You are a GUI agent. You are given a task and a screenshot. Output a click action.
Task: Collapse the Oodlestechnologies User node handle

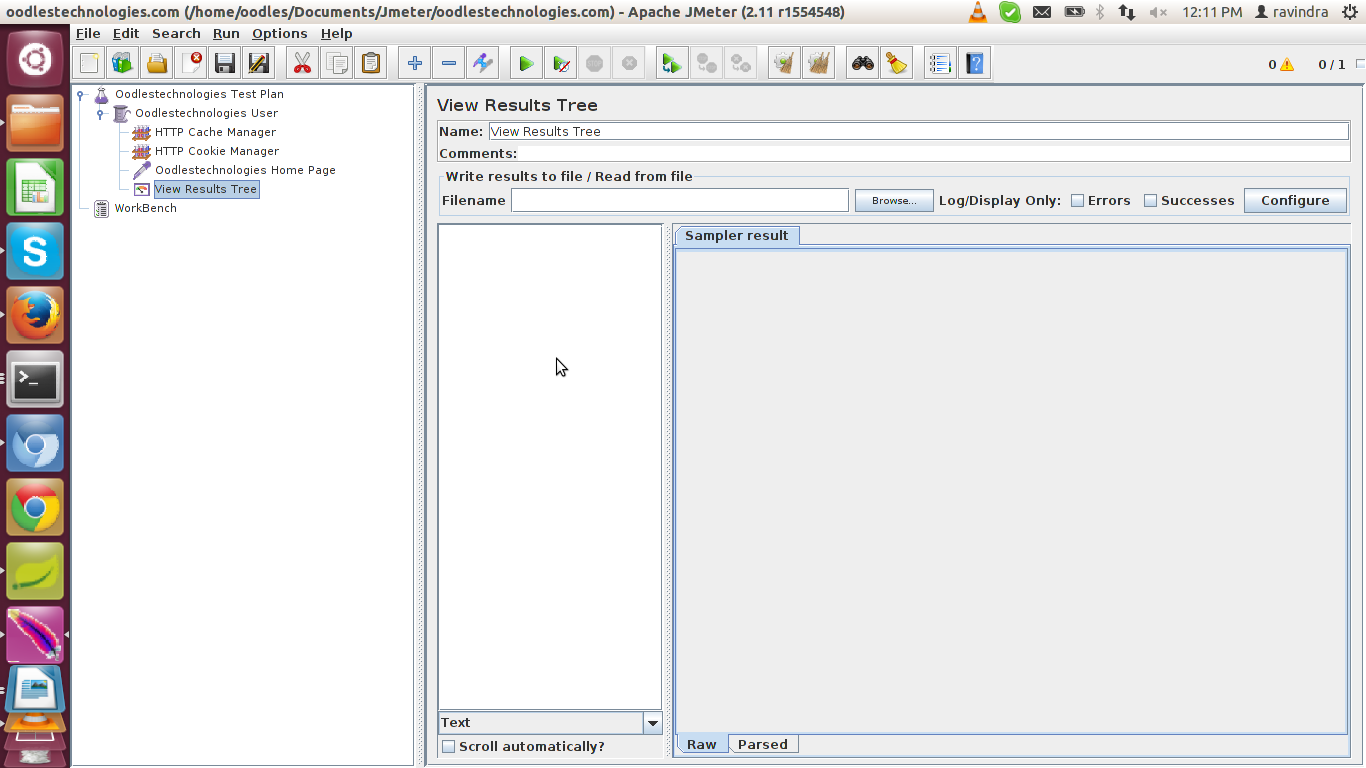click(100, 113)
